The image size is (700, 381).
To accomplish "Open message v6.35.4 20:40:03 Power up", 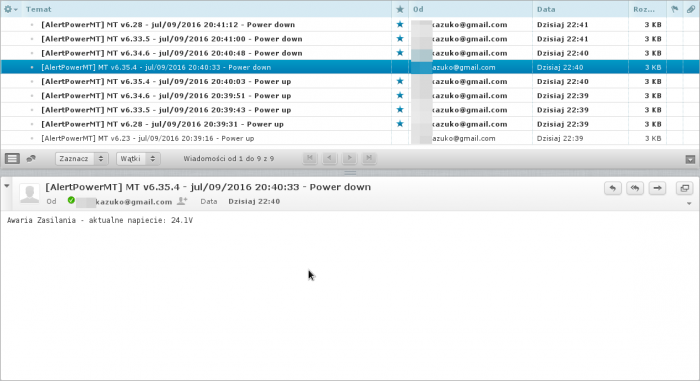I will click(166, 81).
